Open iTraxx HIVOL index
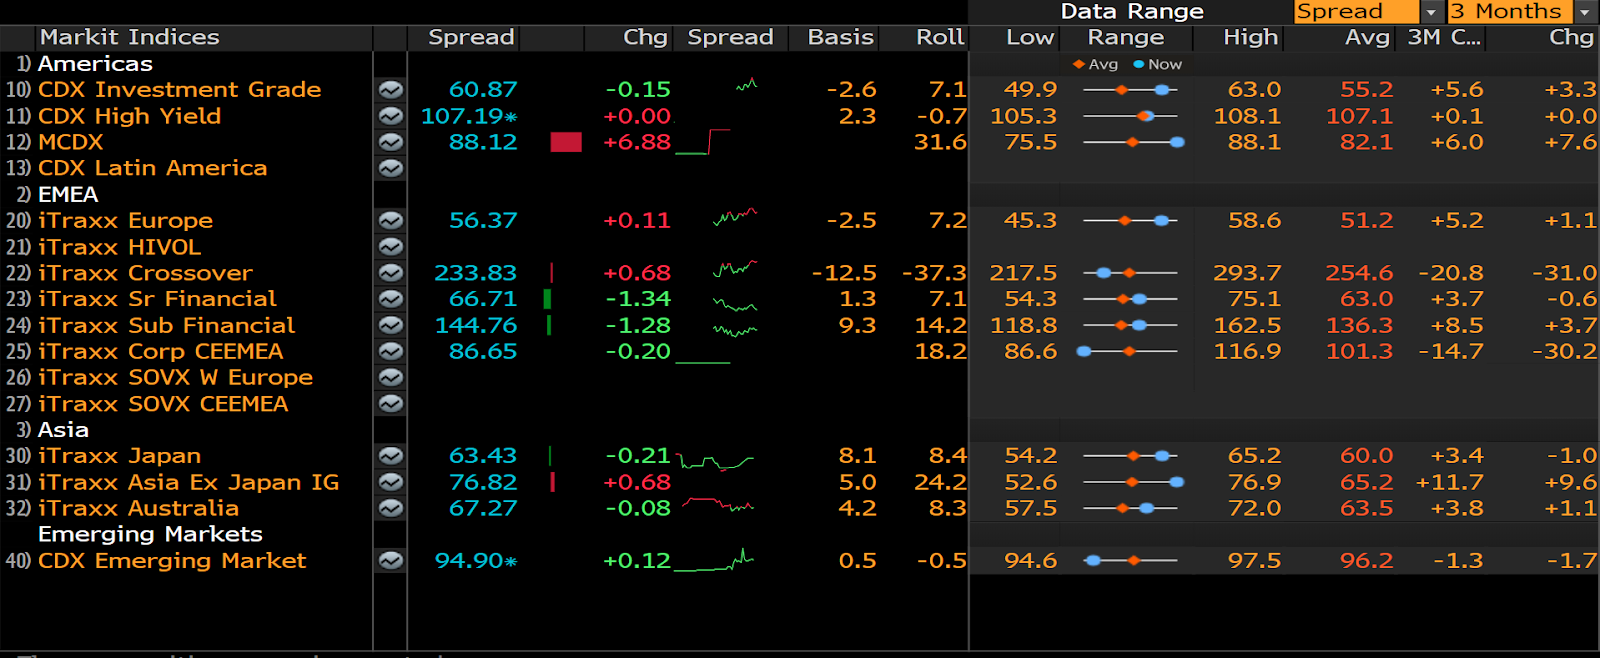 coord(119,246)
